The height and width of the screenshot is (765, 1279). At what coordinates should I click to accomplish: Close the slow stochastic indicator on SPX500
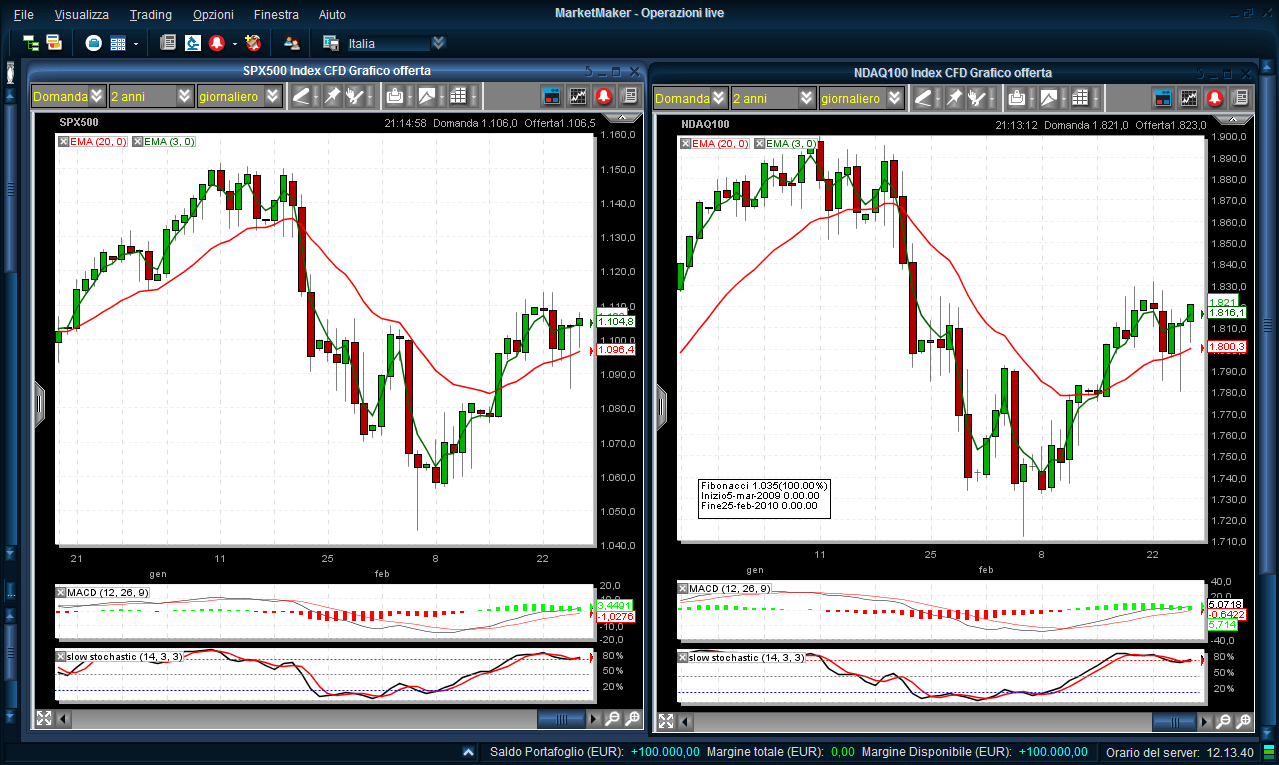pyautogui.click(x=62, y=657)
